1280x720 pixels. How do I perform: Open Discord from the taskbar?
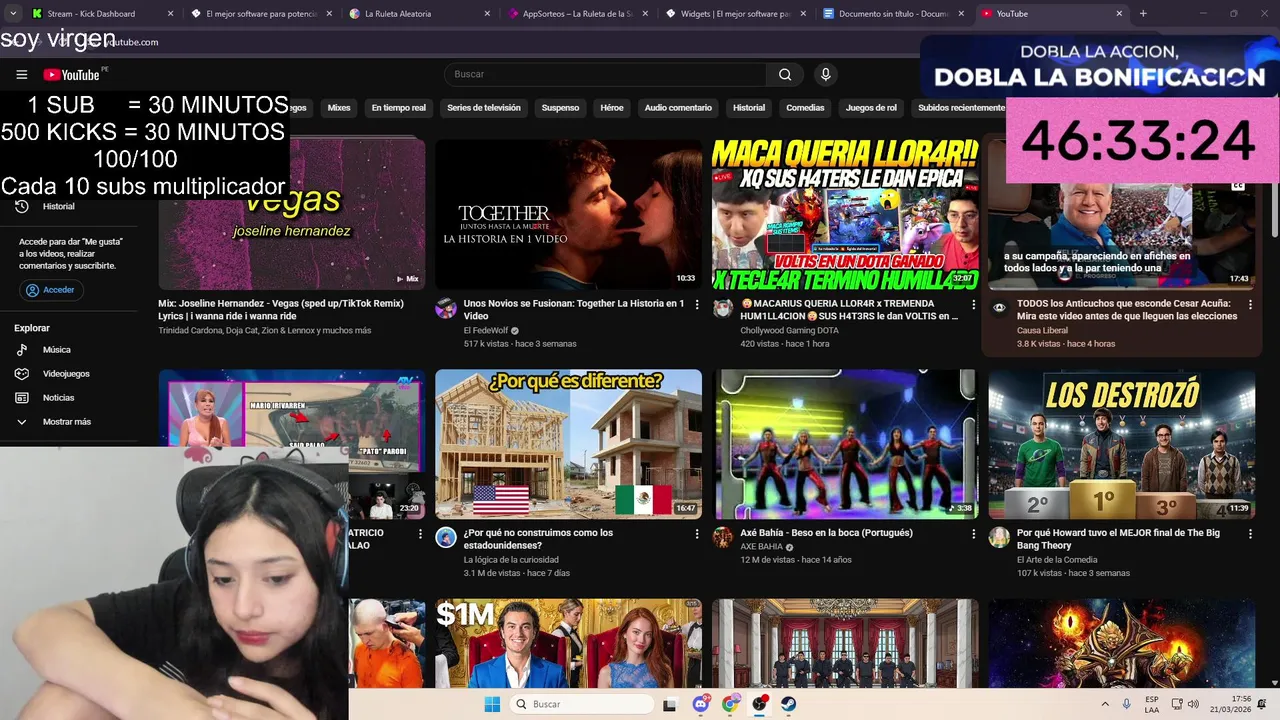tap(701, 704)
